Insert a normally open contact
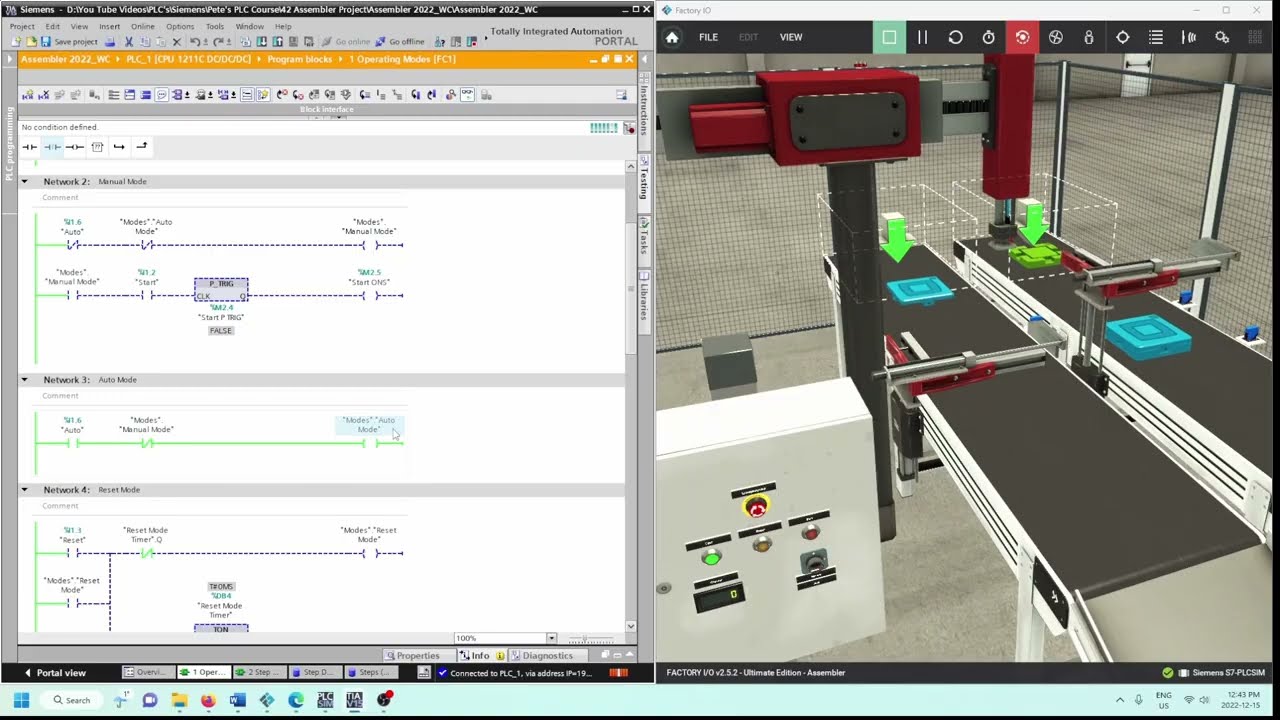1280x720 pixels. [x=30, y=147]
